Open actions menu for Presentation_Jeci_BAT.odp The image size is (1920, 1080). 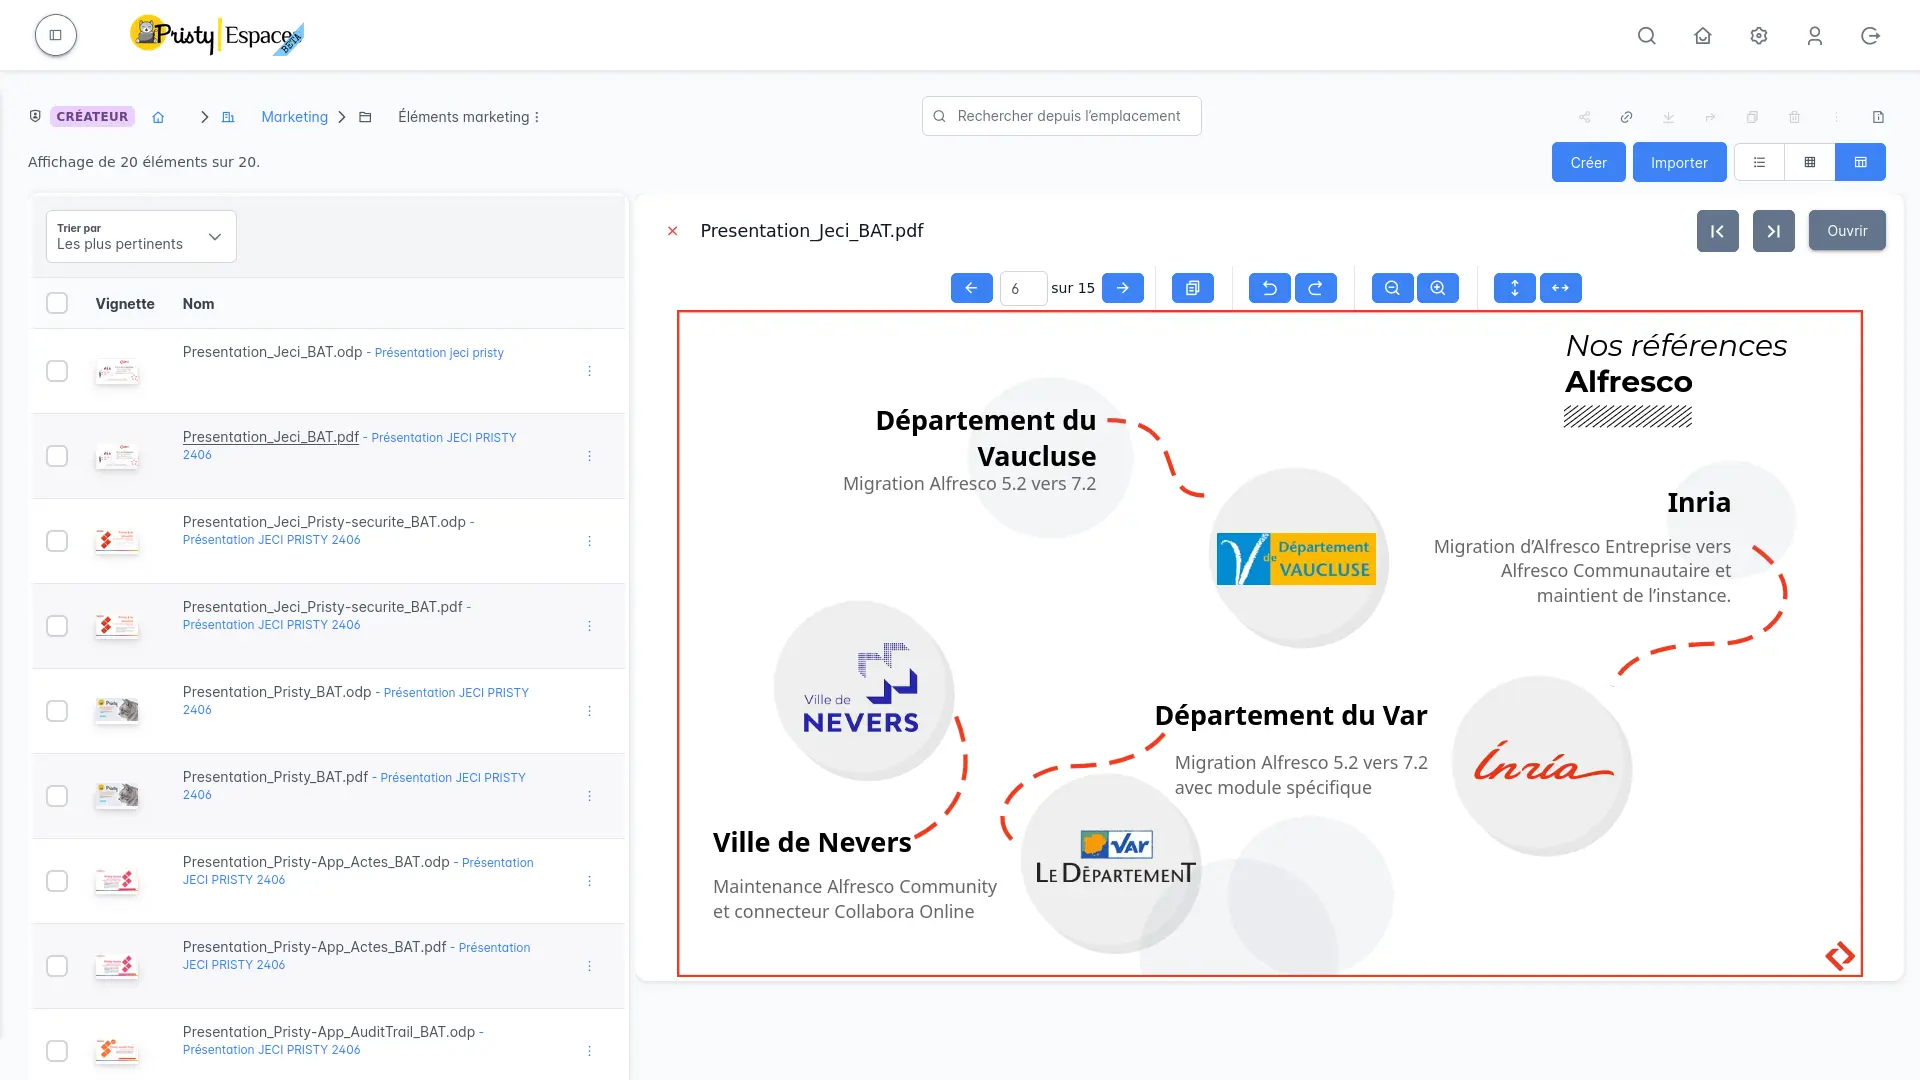(x=590, y=371)
